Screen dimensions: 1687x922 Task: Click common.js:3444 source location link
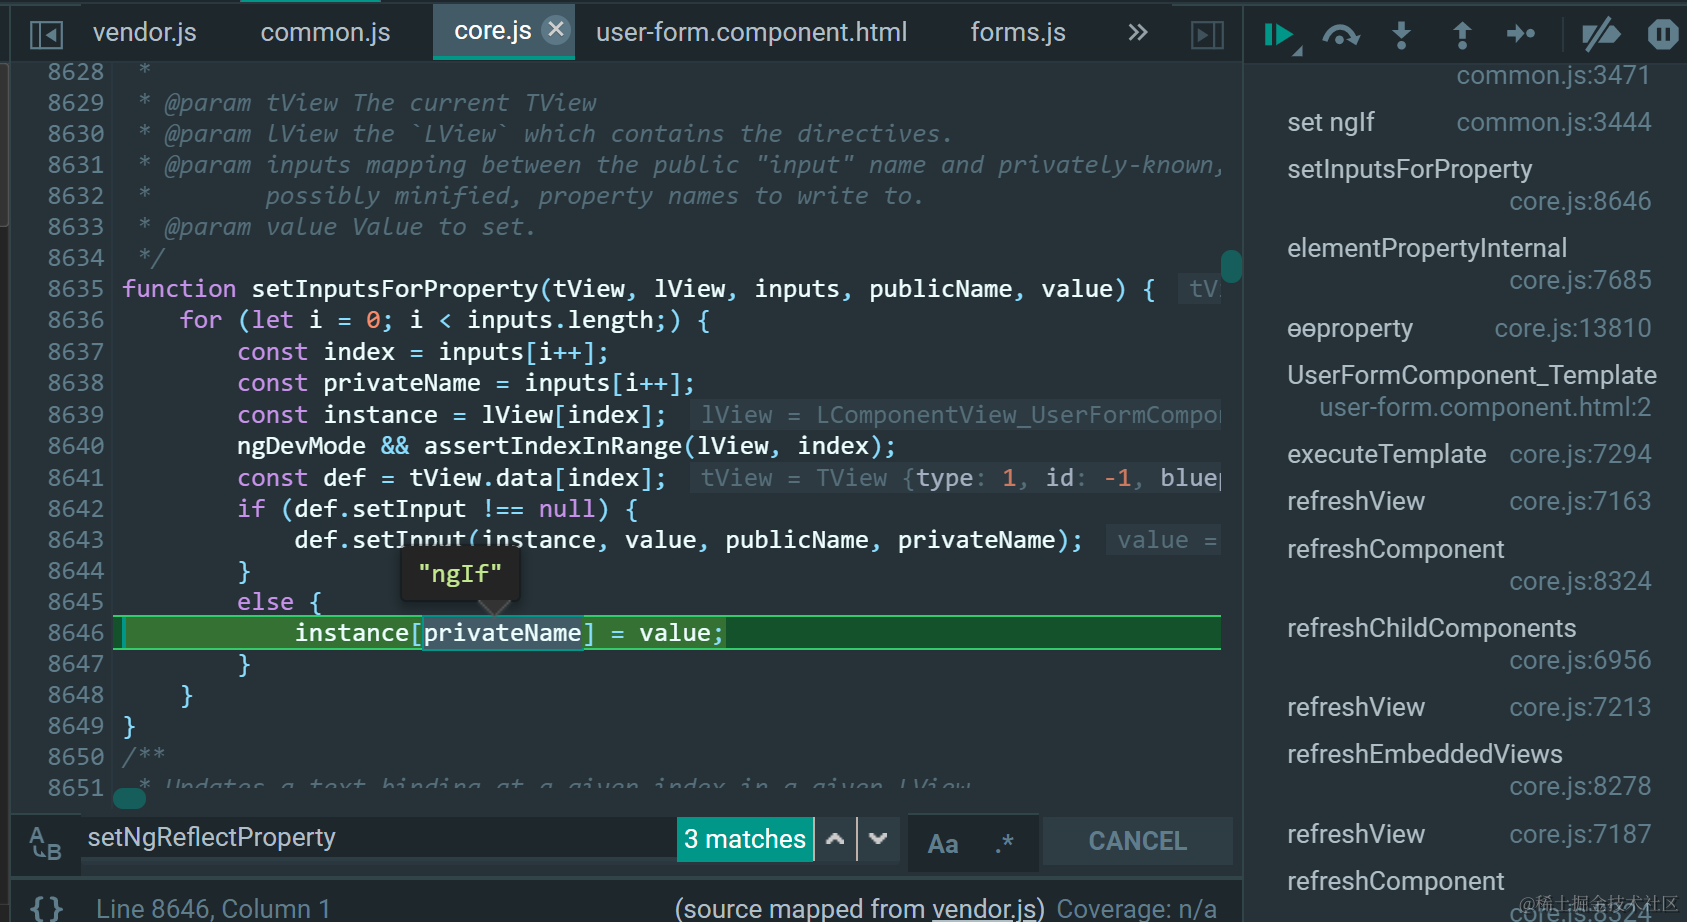[x=1554, y=122]
